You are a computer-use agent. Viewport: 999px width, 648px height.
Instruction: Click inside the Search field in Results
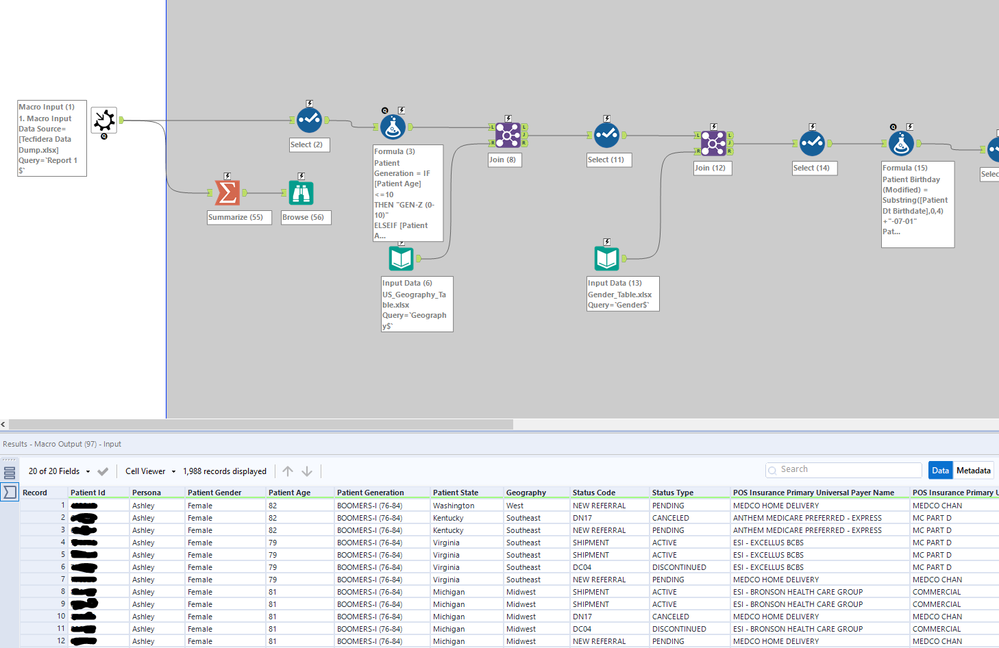tap(843, 469)
